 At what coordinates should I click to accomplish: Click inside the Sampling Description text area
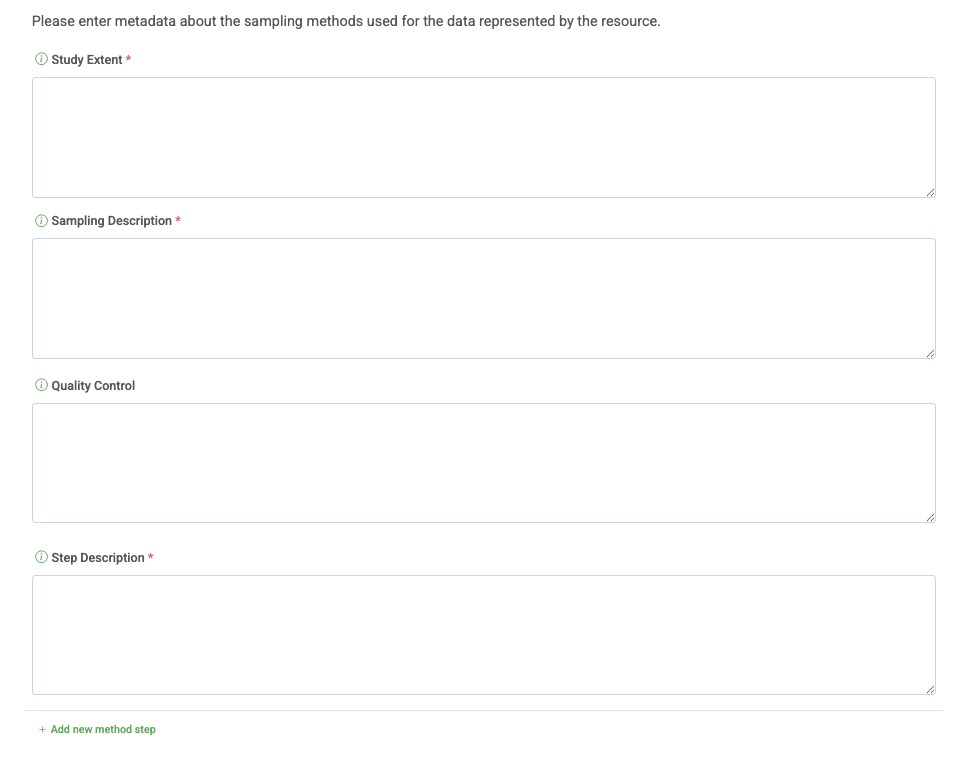tap(484, 298)
